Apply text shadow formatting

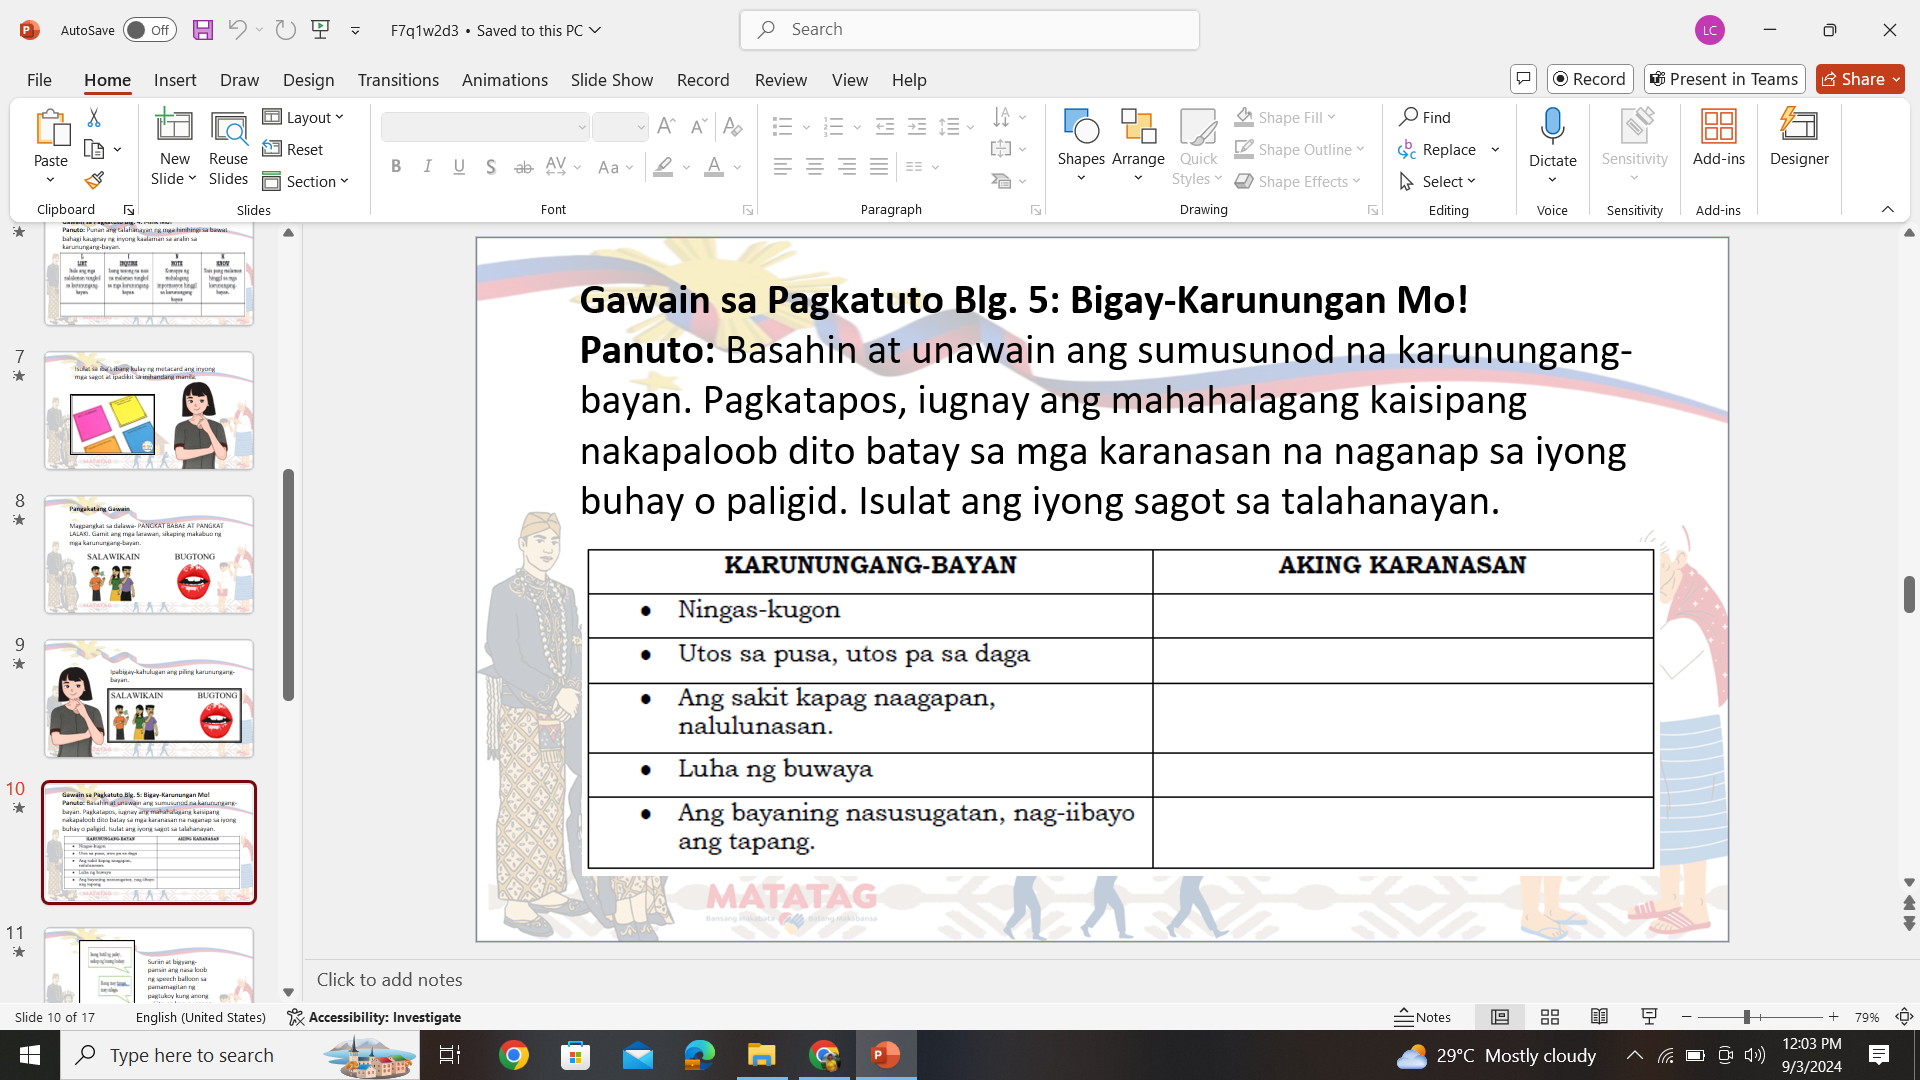pyautogui.click(x=491, y=167)
